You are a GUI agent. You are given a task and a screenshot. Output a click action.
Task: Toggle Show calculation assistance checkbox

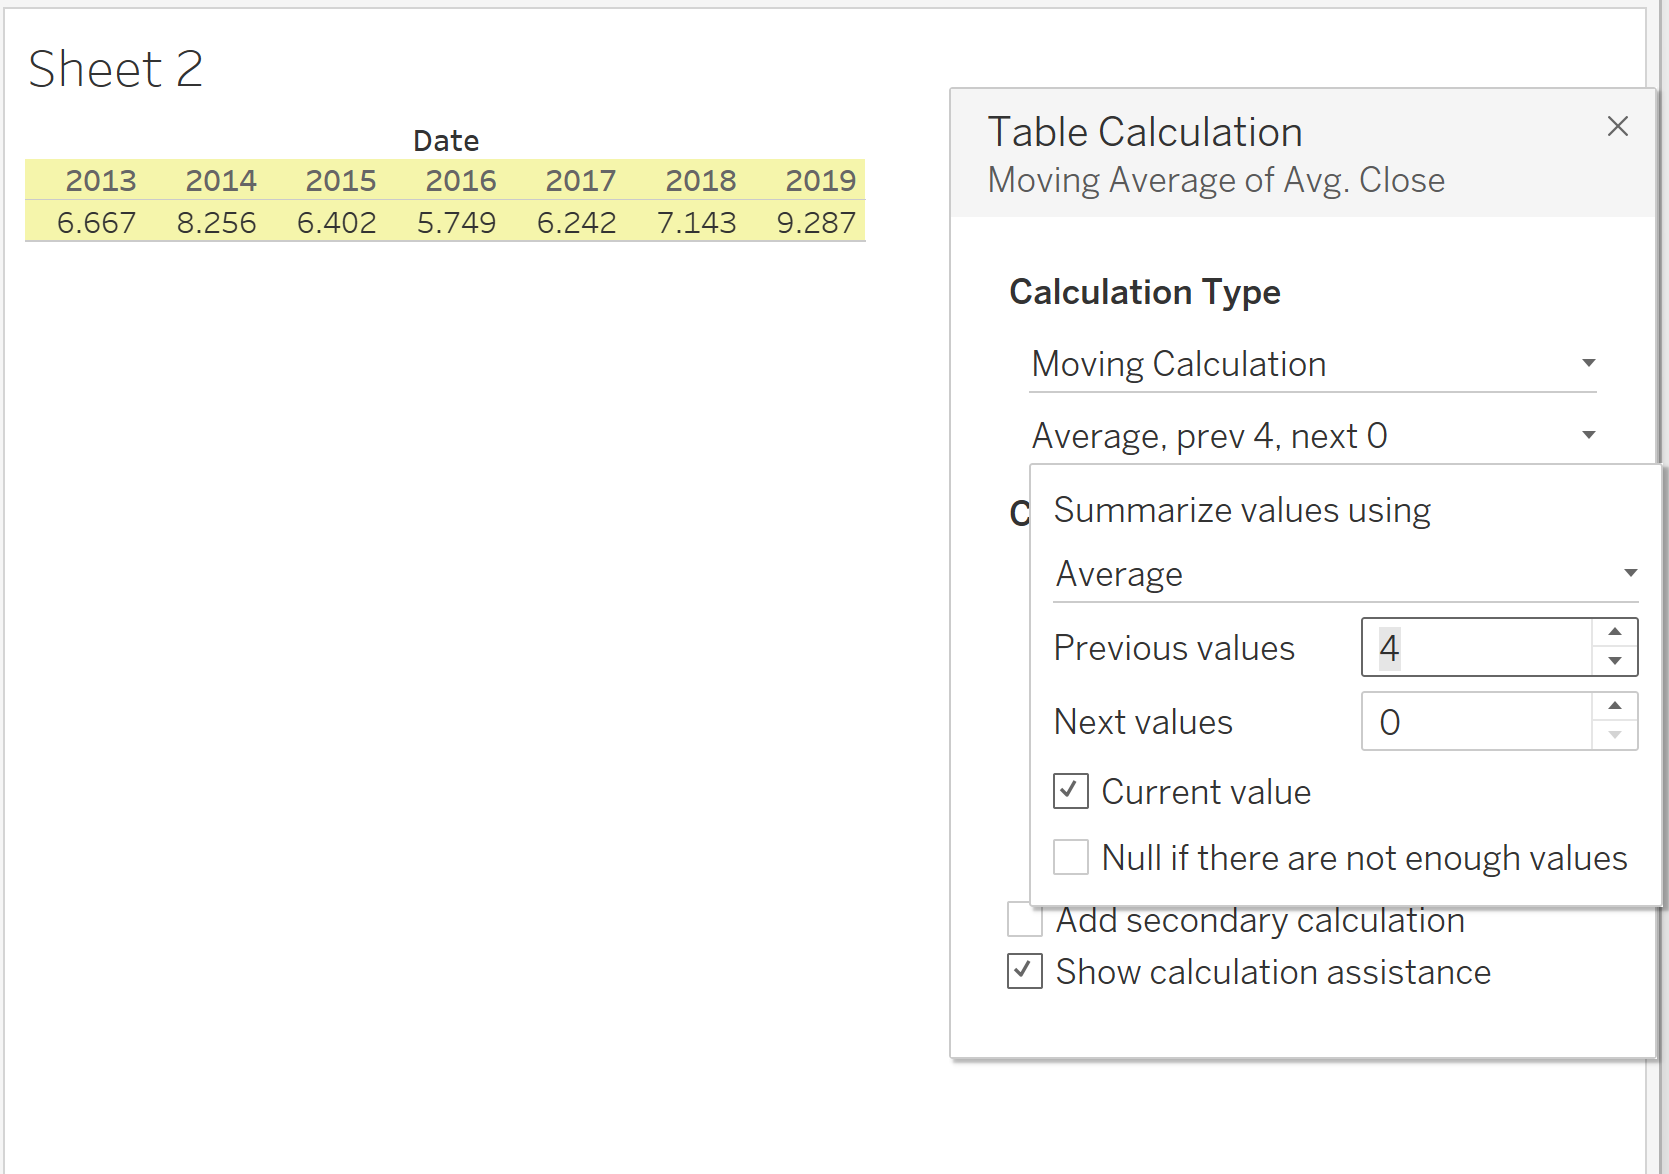pos(1024,971)
